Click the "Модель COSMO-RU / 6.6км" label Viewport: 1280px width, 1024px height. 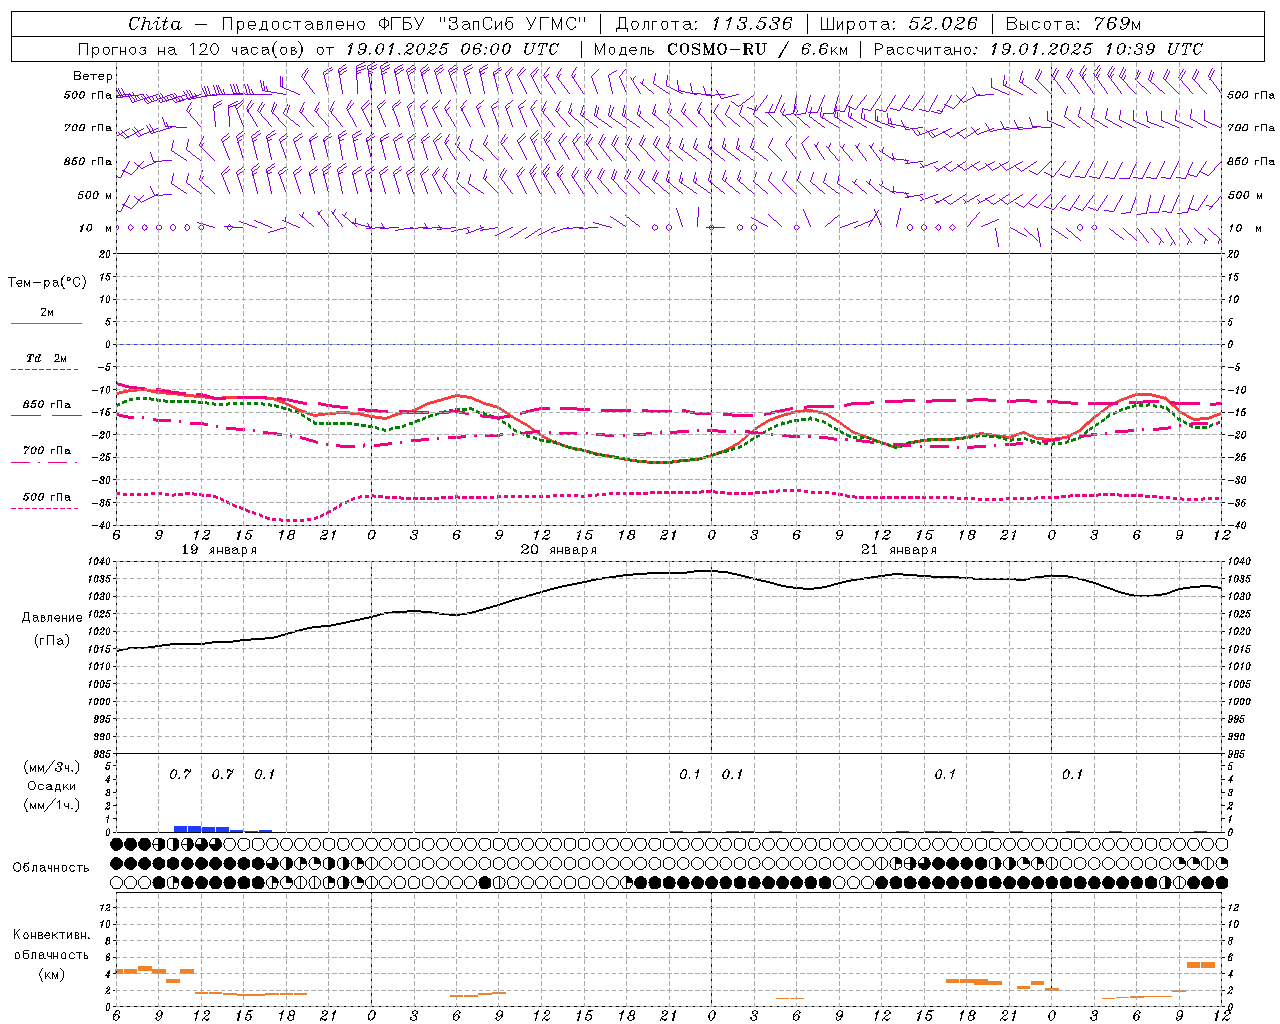pos(720,49)
